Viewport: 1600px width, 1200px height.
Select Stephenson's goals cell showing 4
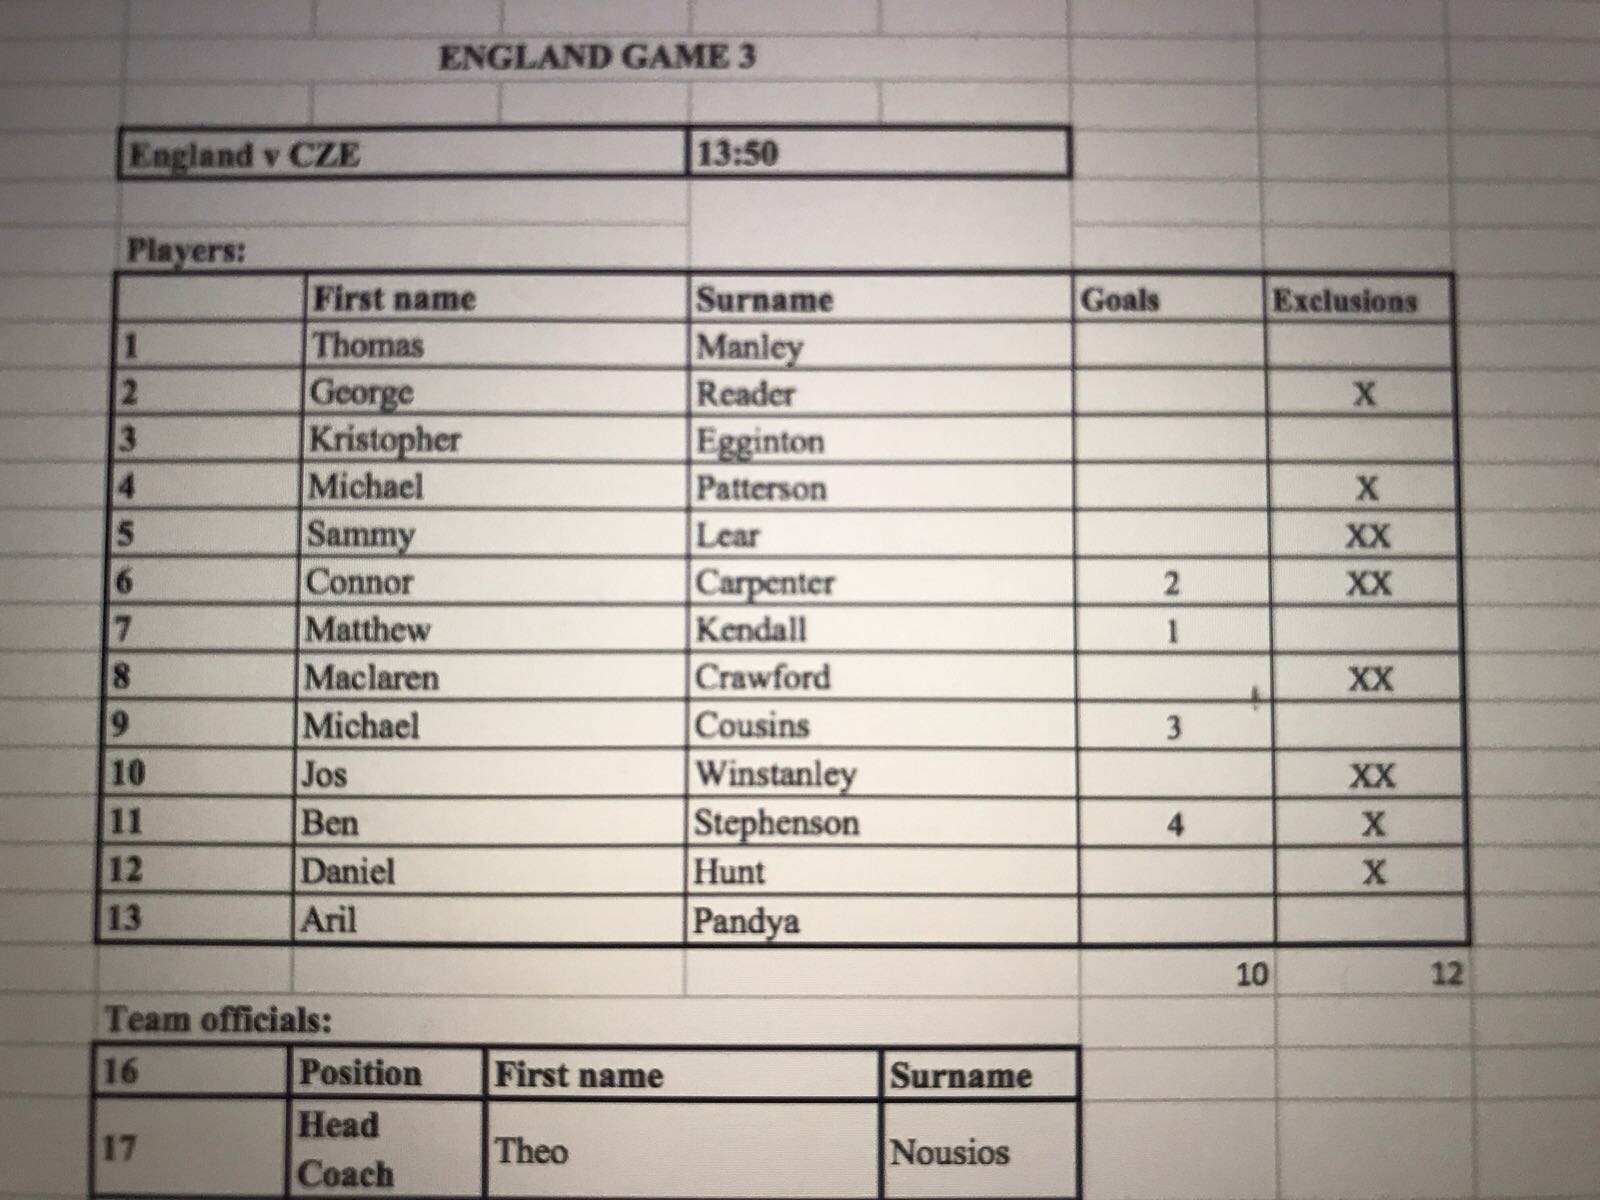(x=1175, y=824)
